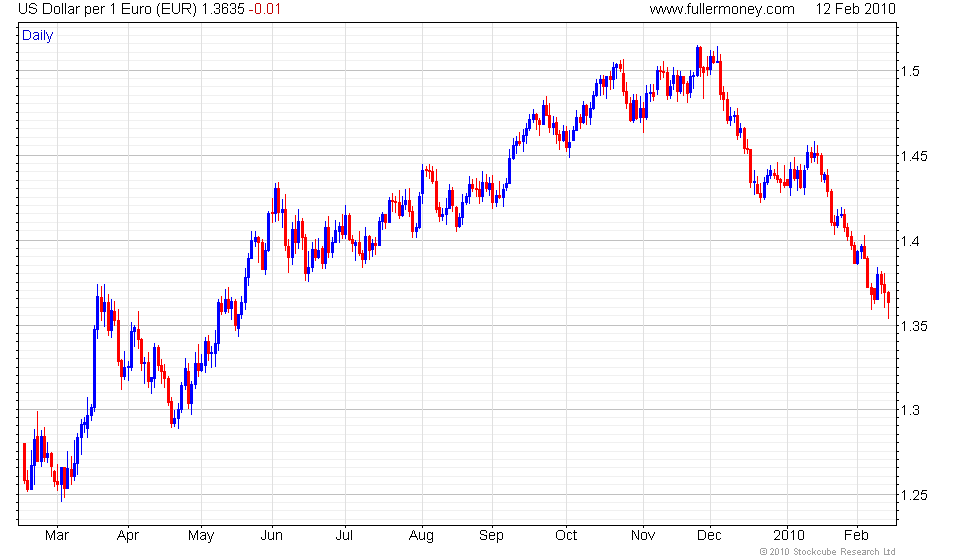Click the 'Jun' month label
Viewport: 980px width, 560px height.
(272, 536)
